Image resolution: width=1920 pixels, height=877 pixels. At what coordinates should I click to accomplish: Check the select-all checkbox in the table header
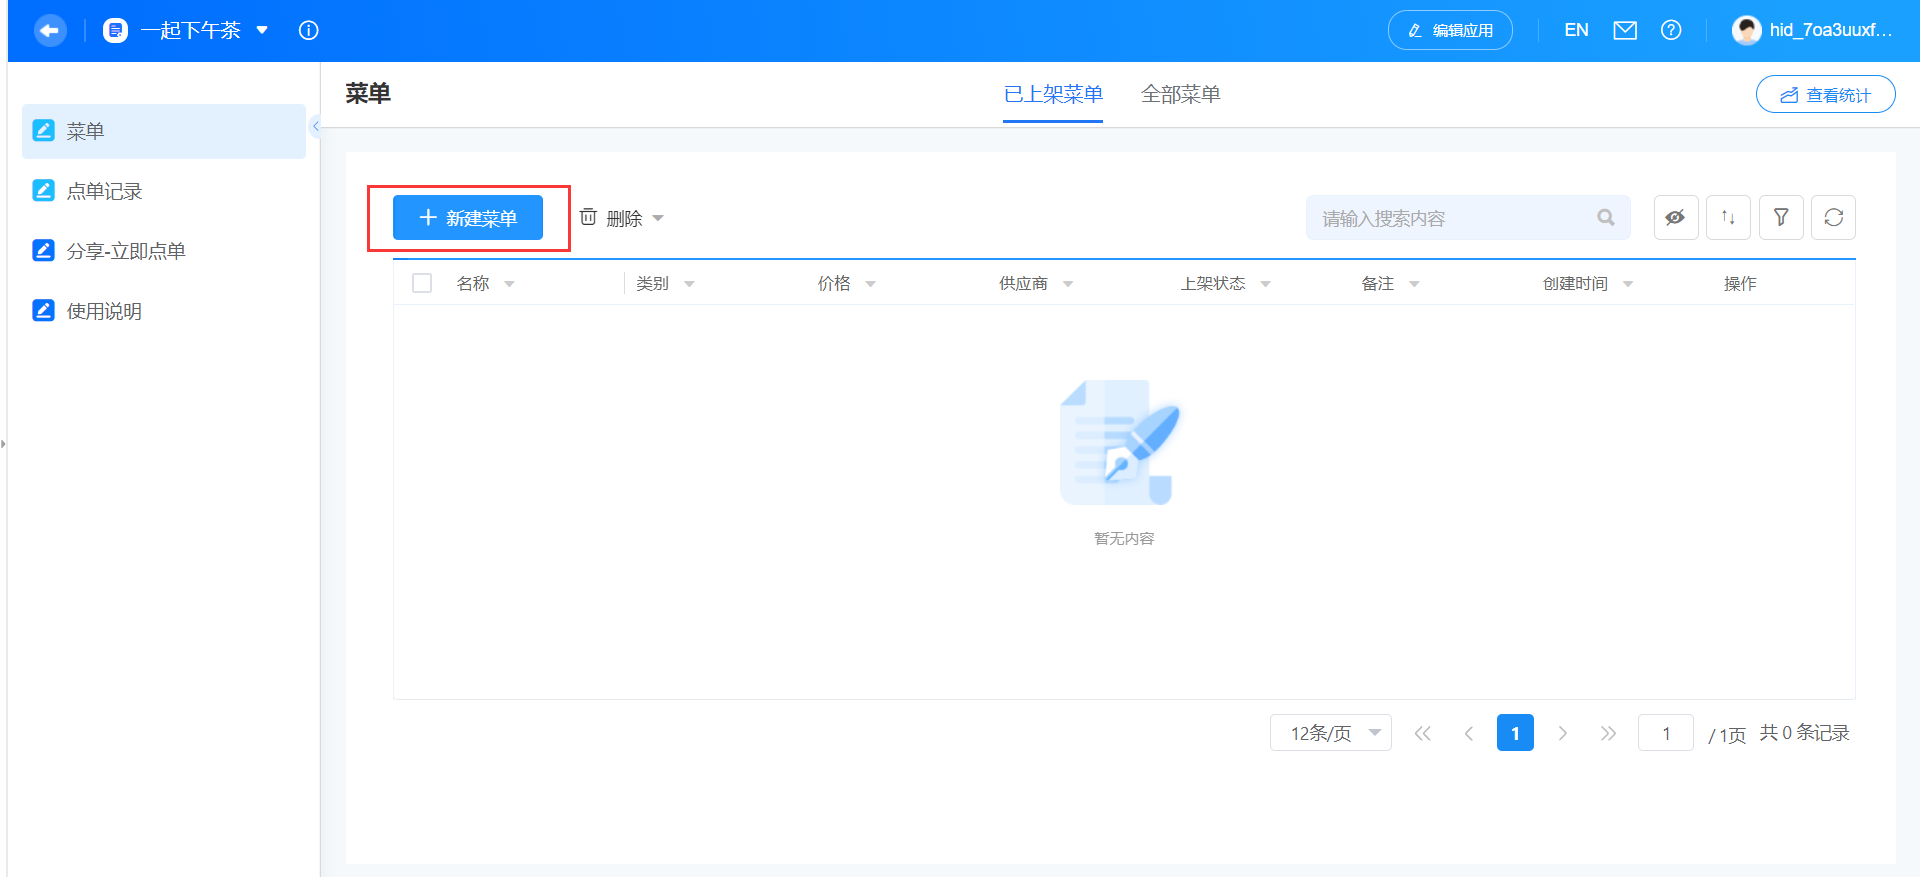422,283
